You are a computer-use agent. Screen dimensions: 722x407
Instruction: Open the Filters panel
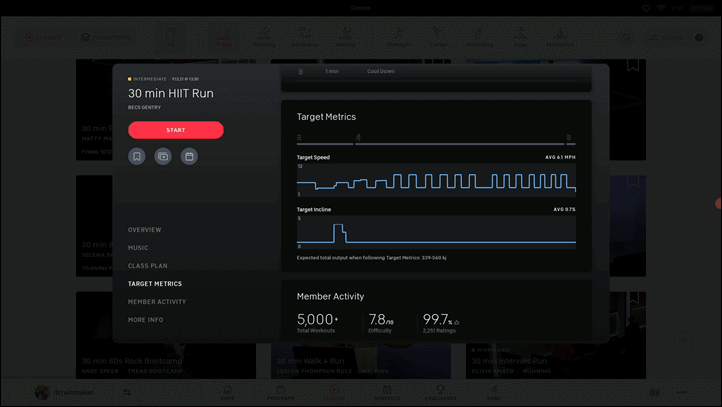[x=667, y=37]
